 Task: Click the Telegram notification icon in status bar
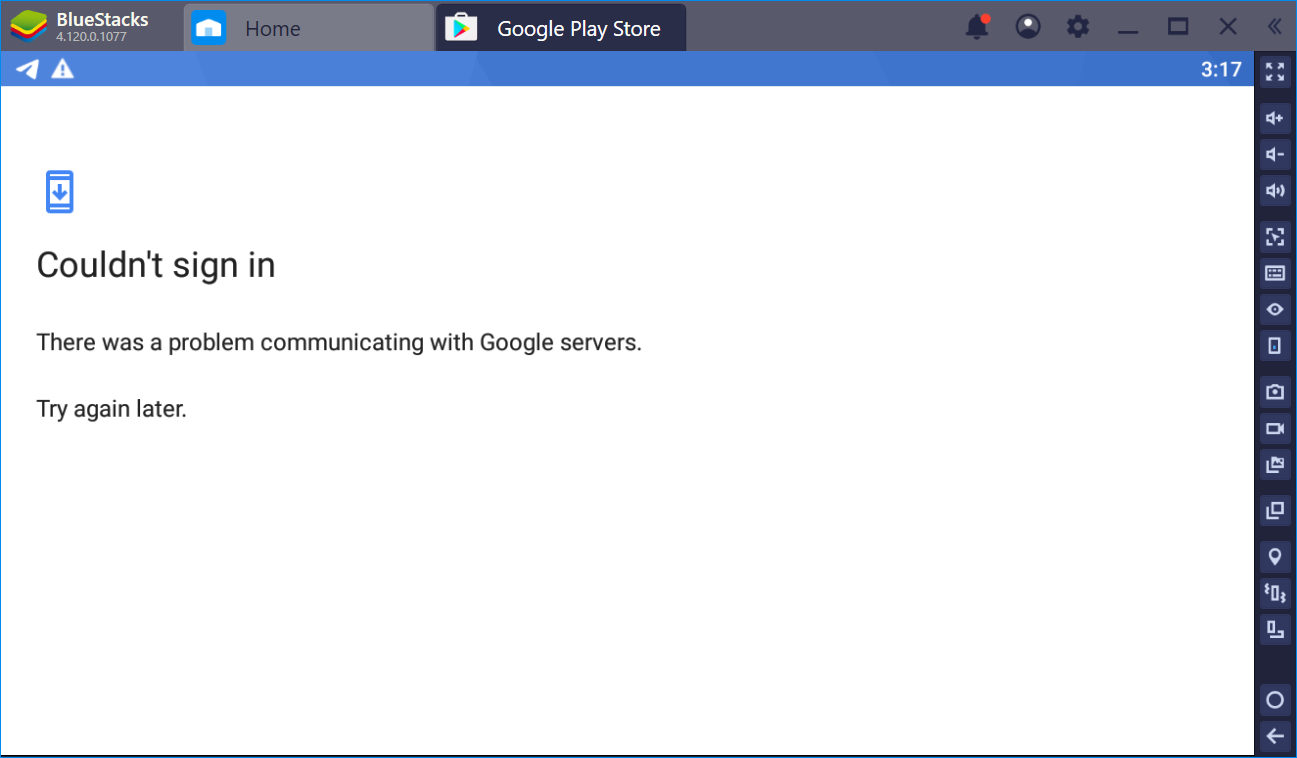point(28,69)
